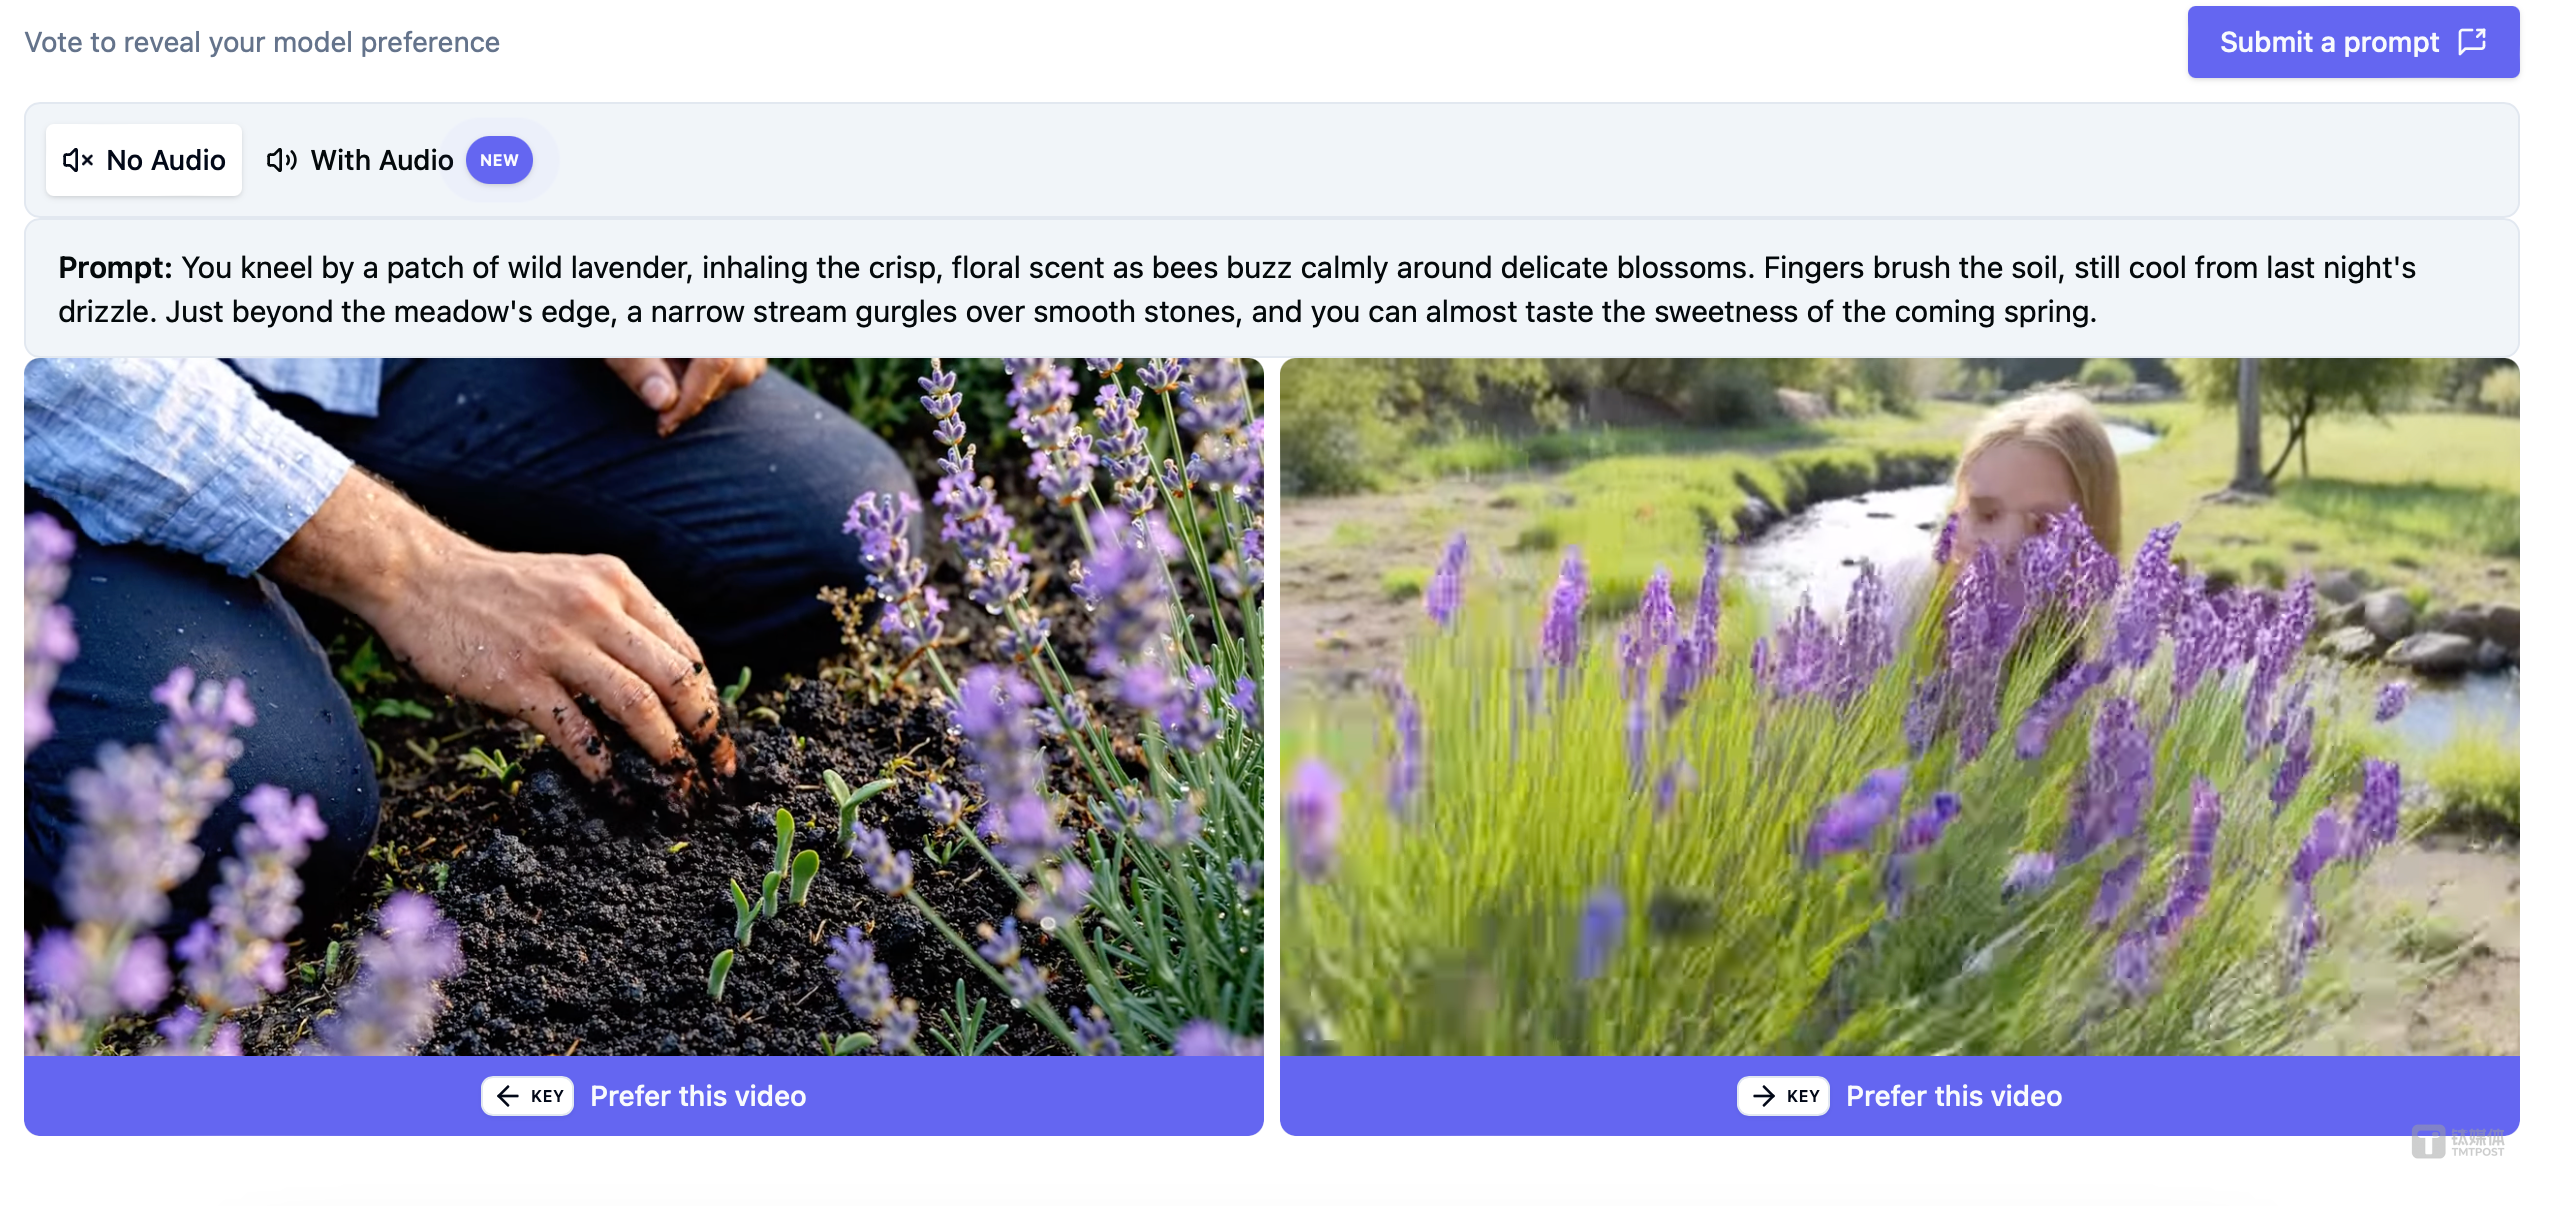Select the No Audio option

pos(144,160)
